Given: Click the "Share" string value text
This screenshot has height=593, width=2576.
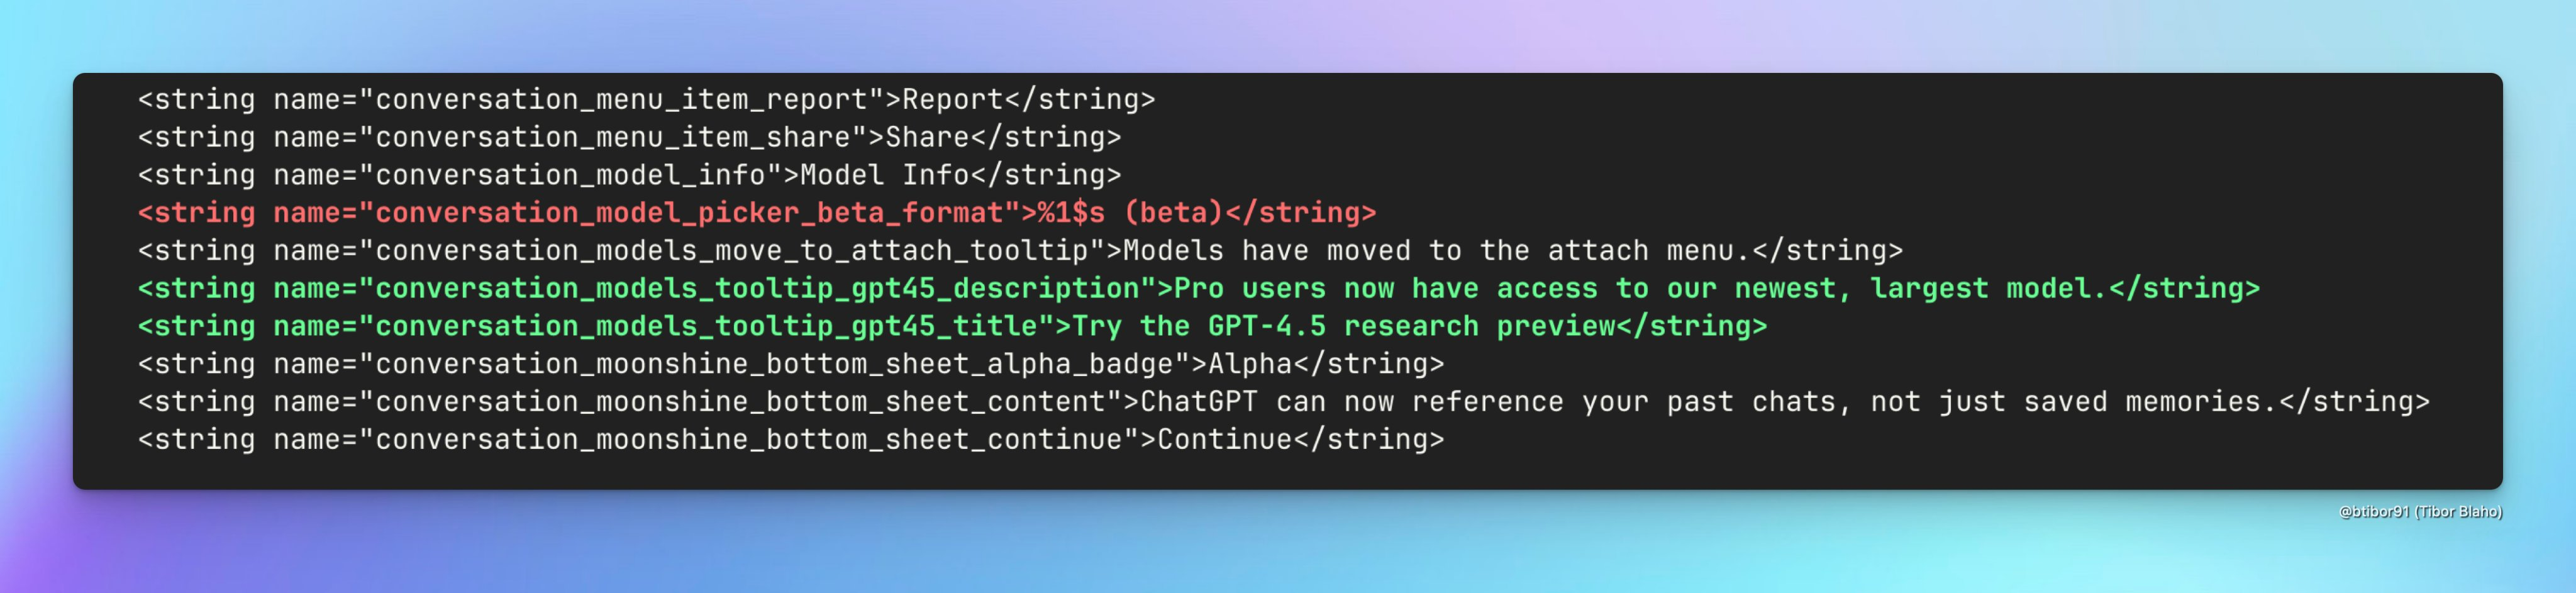Looking at the screenshot, I should [927, 137].
